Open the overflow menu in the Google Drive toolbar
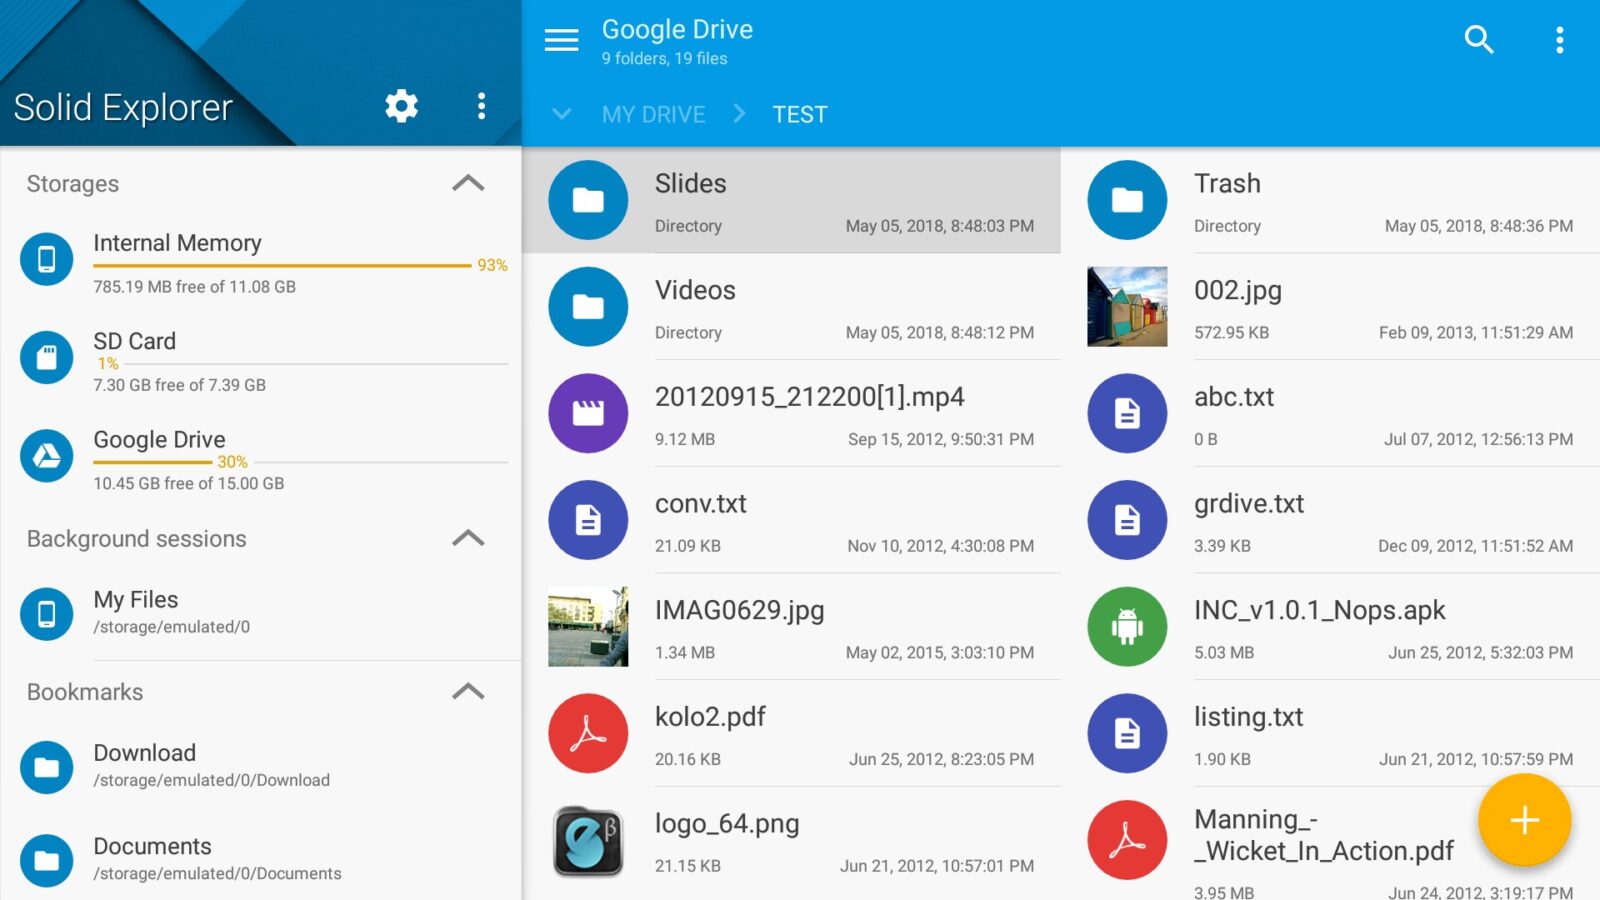The height and width of the screenshot is (900, 1600). (x=1559, y=40)
